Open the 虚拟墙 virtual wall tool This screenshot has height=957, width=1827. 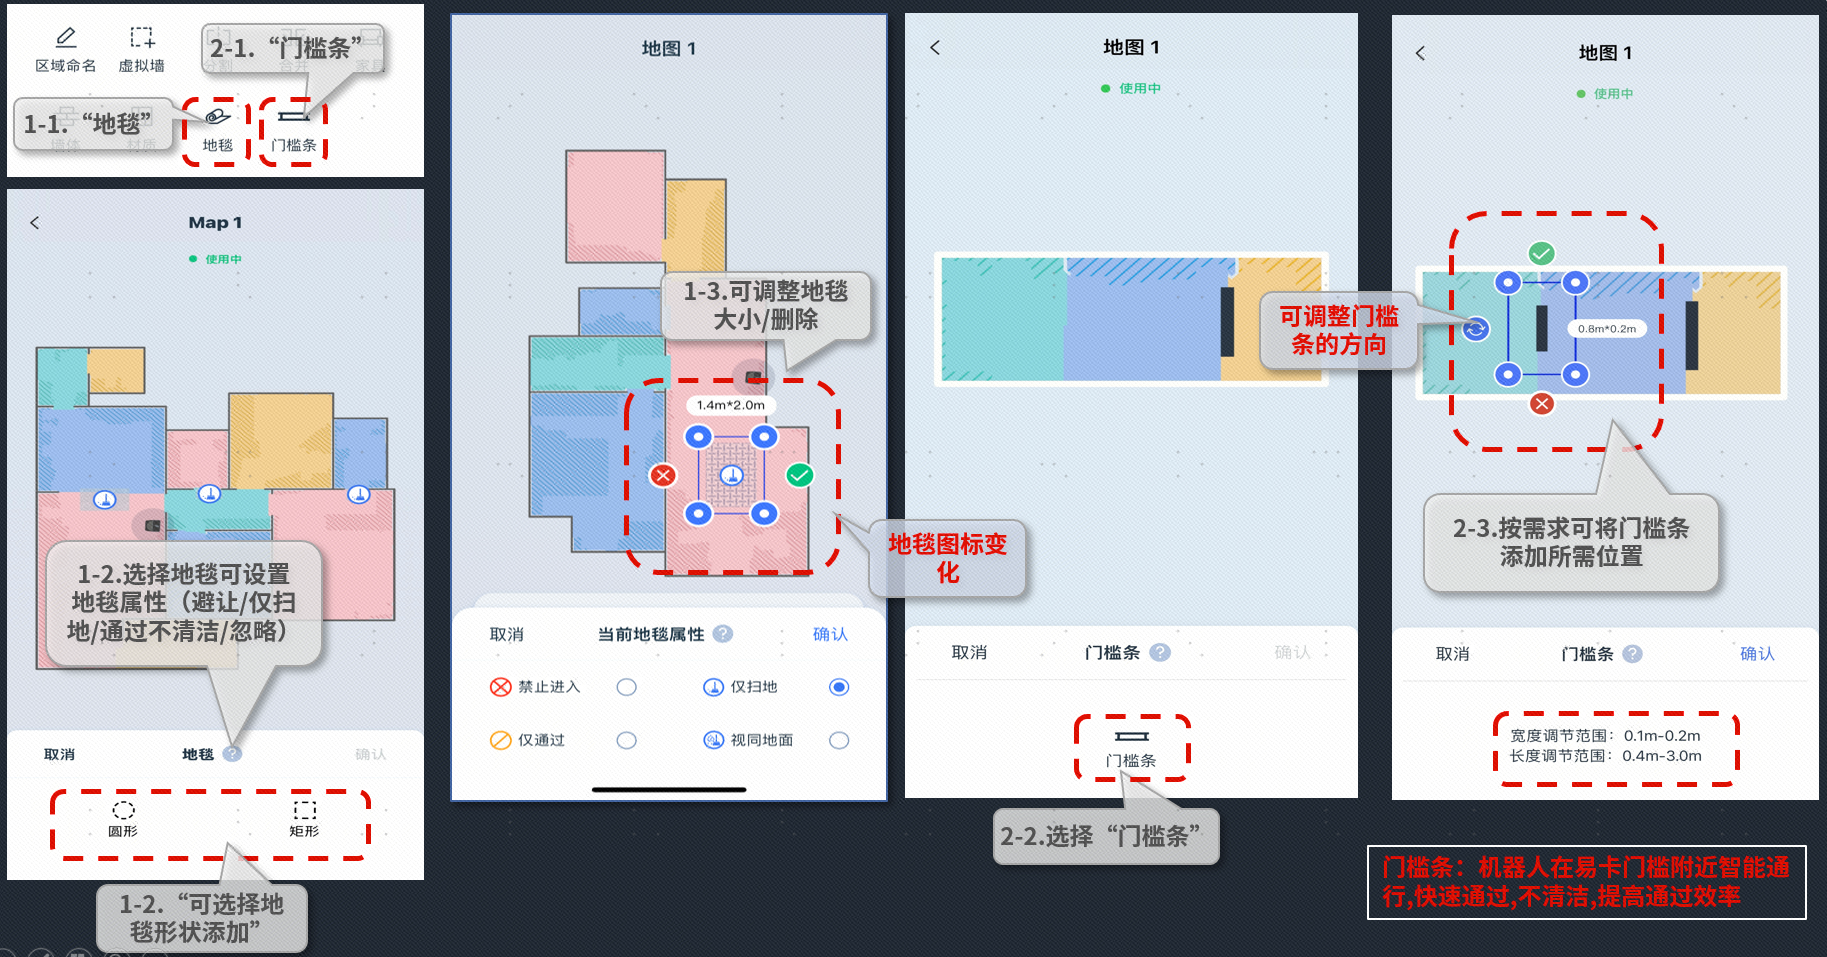[x=142, y=50]
